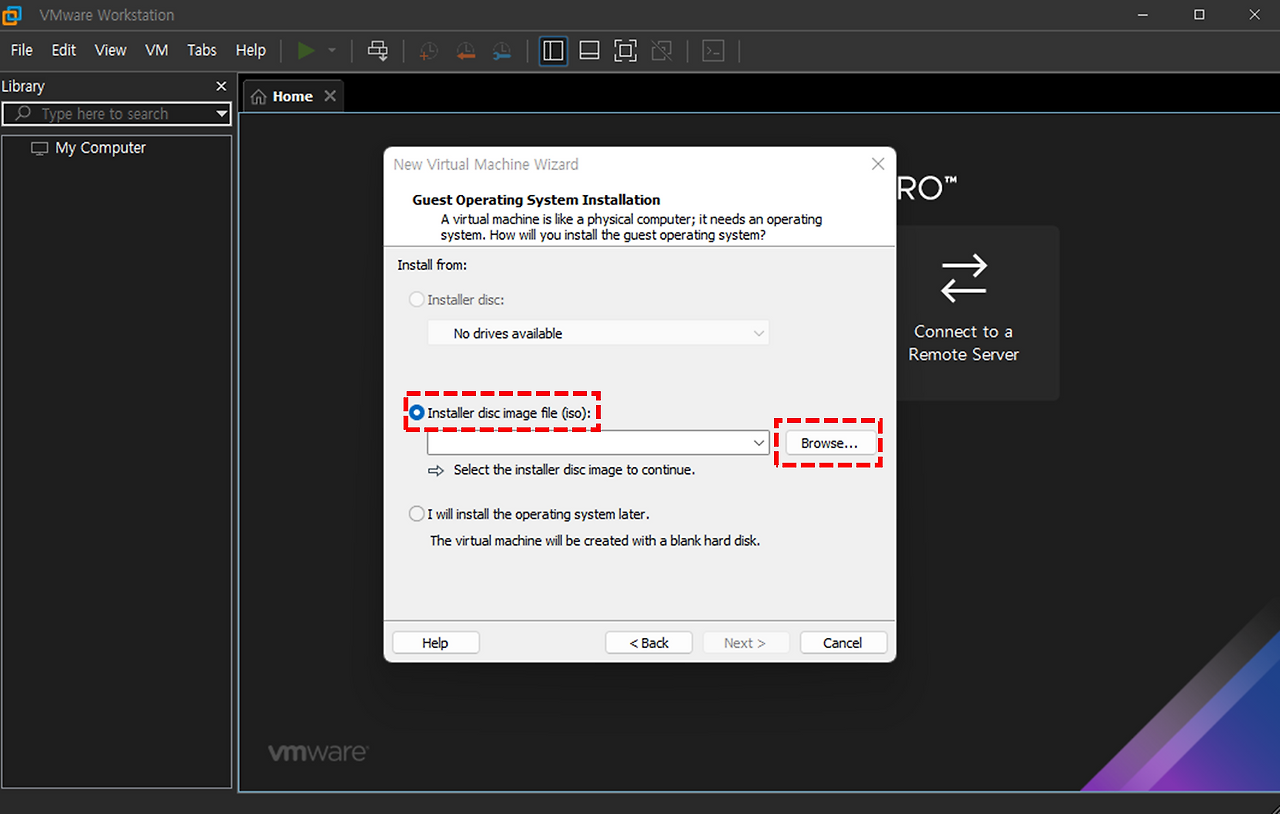Click the blank hard disk description text
Screen dimensions: 1280x814
595,540
